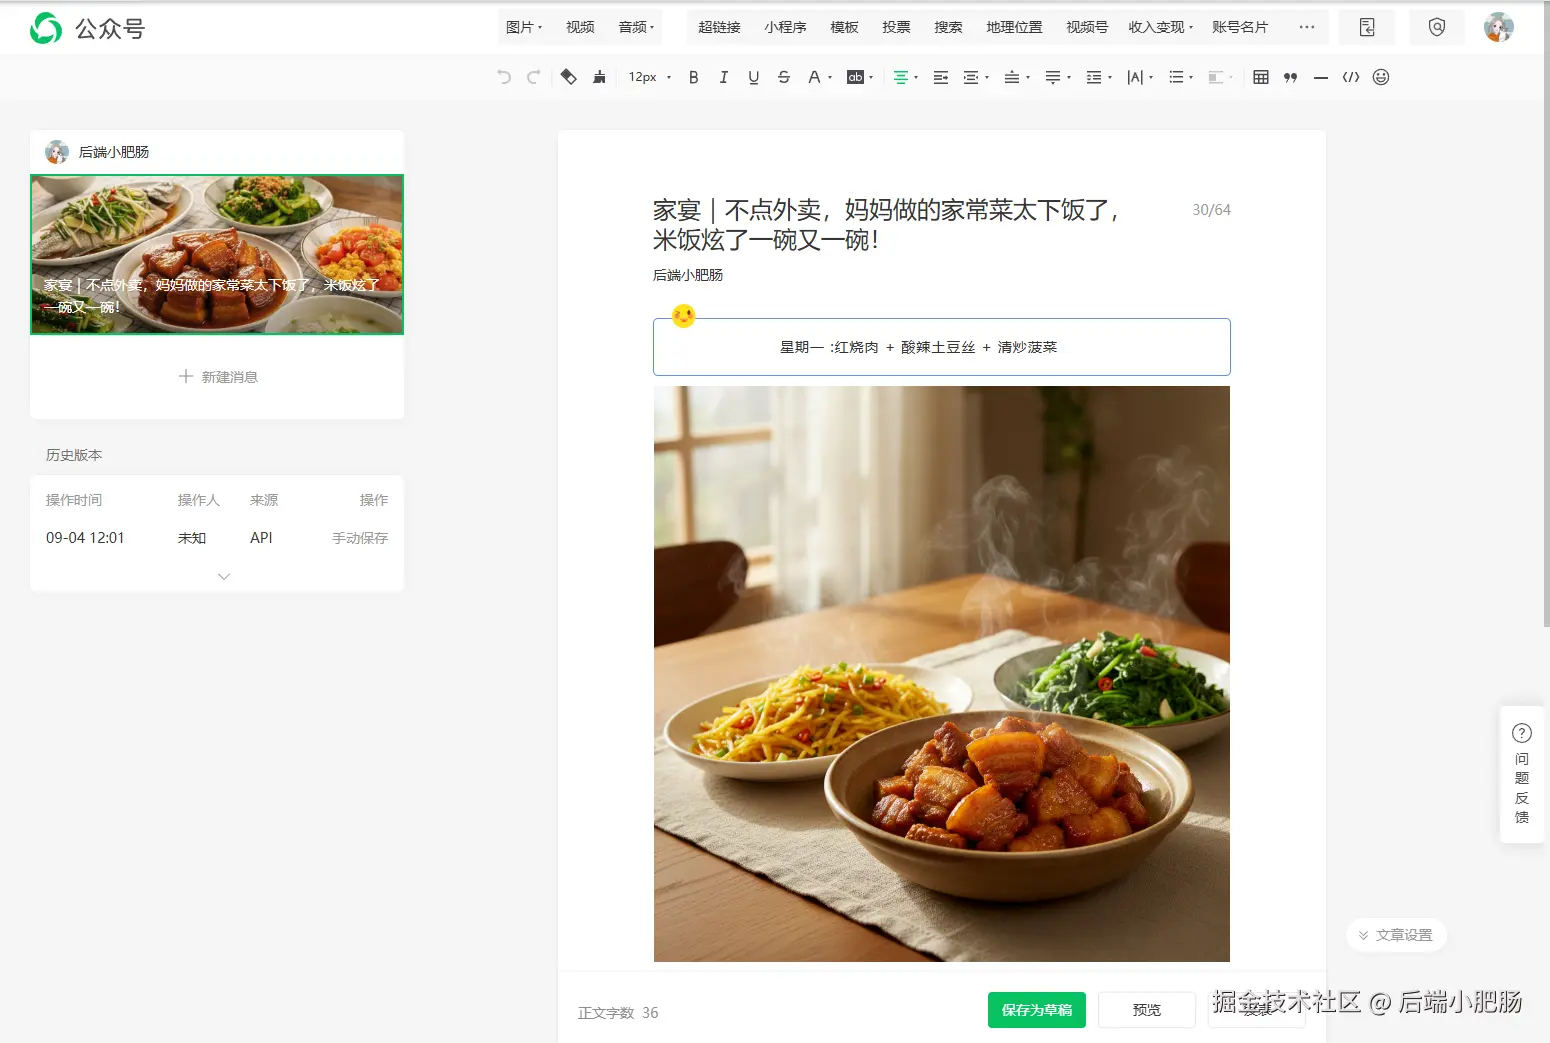Toggle italic formatting
1550x1043 pixels.
(723, 77)
